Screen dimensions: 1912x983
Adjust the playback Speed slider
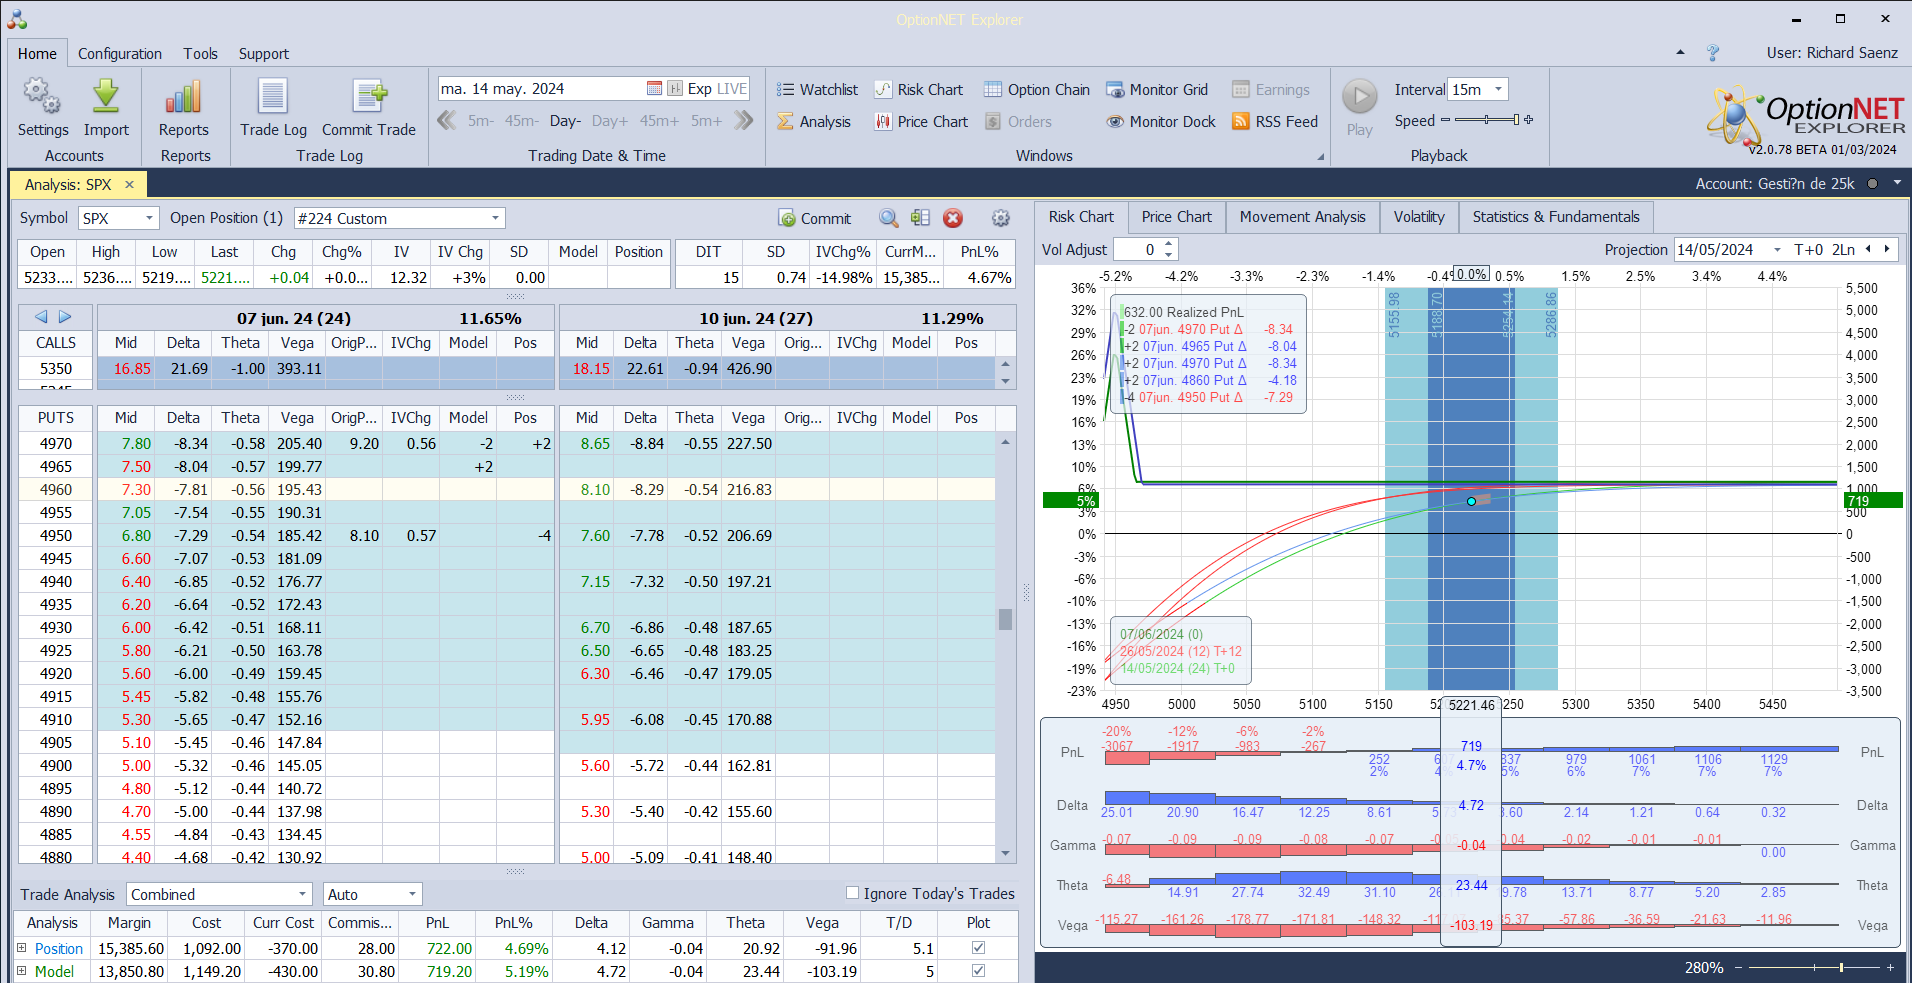1487,120
